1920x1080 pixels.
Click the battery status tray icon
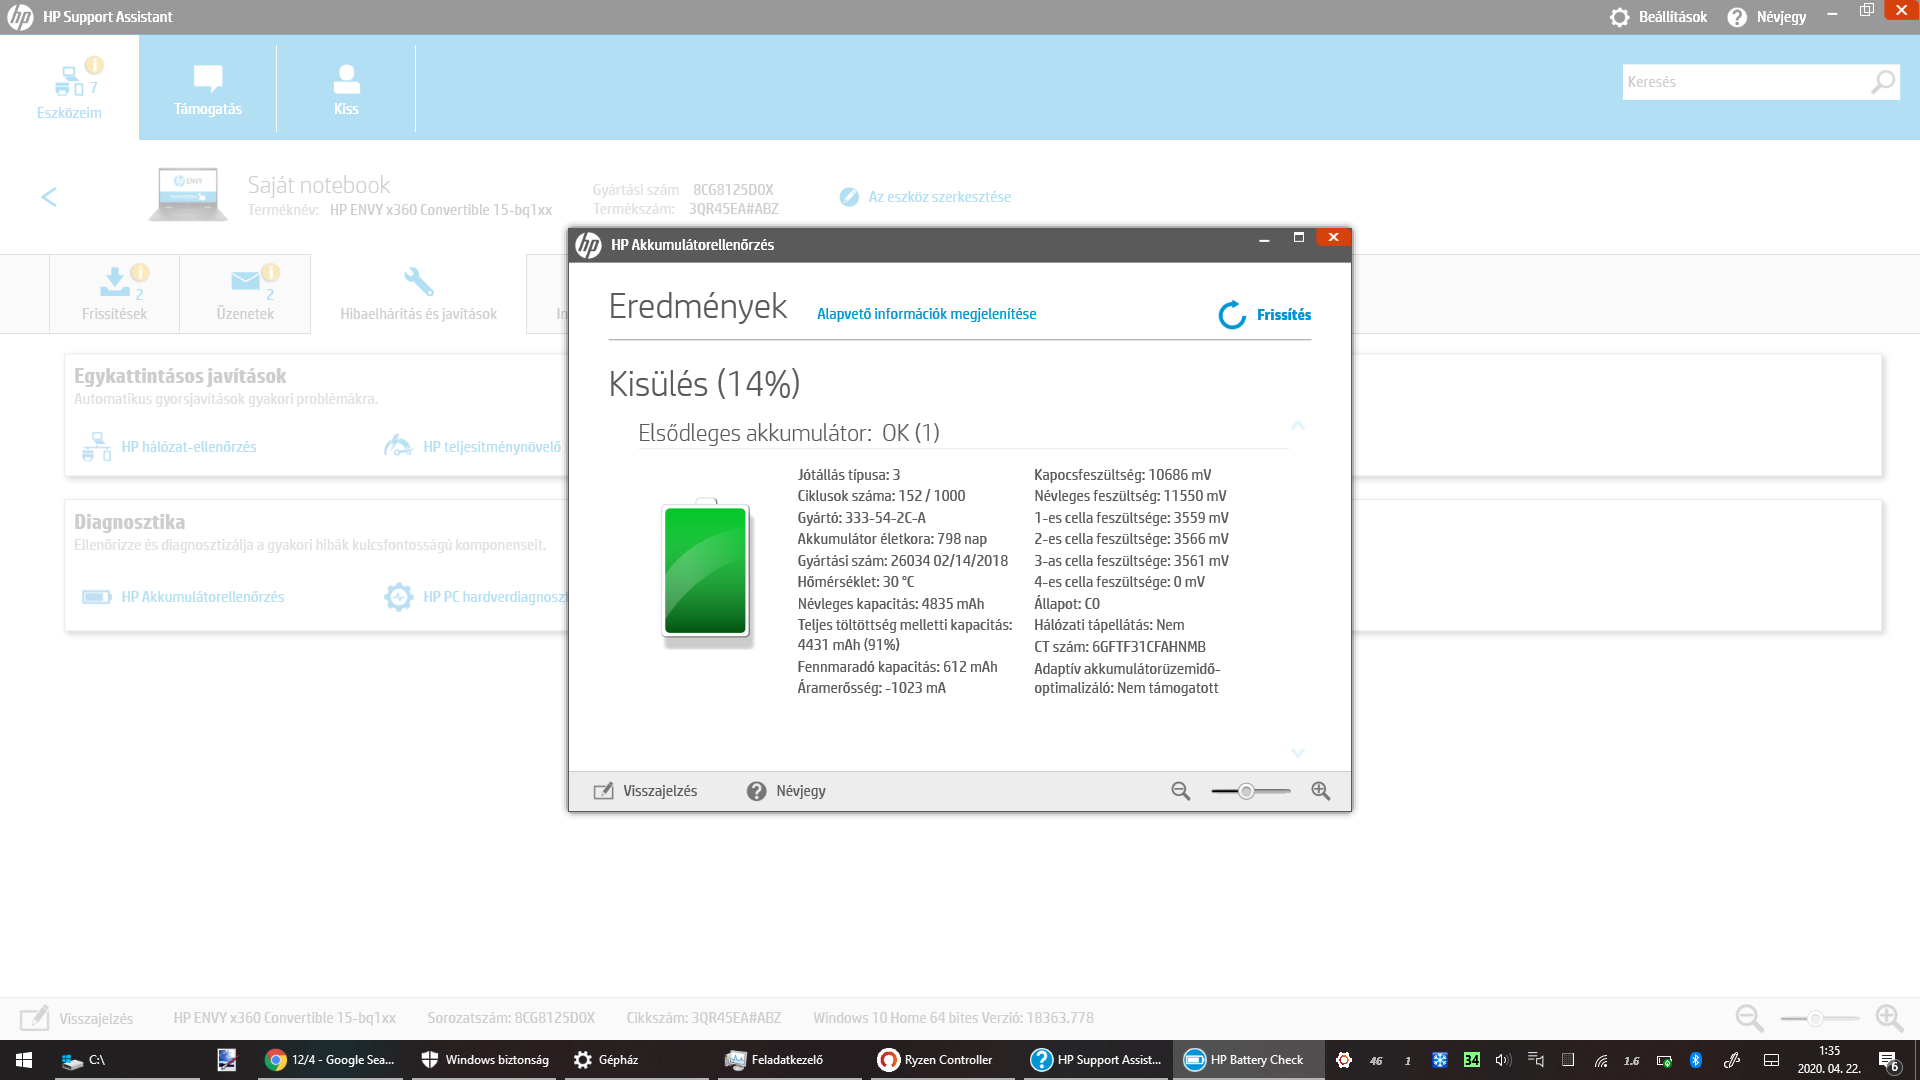(1664, 1060)
